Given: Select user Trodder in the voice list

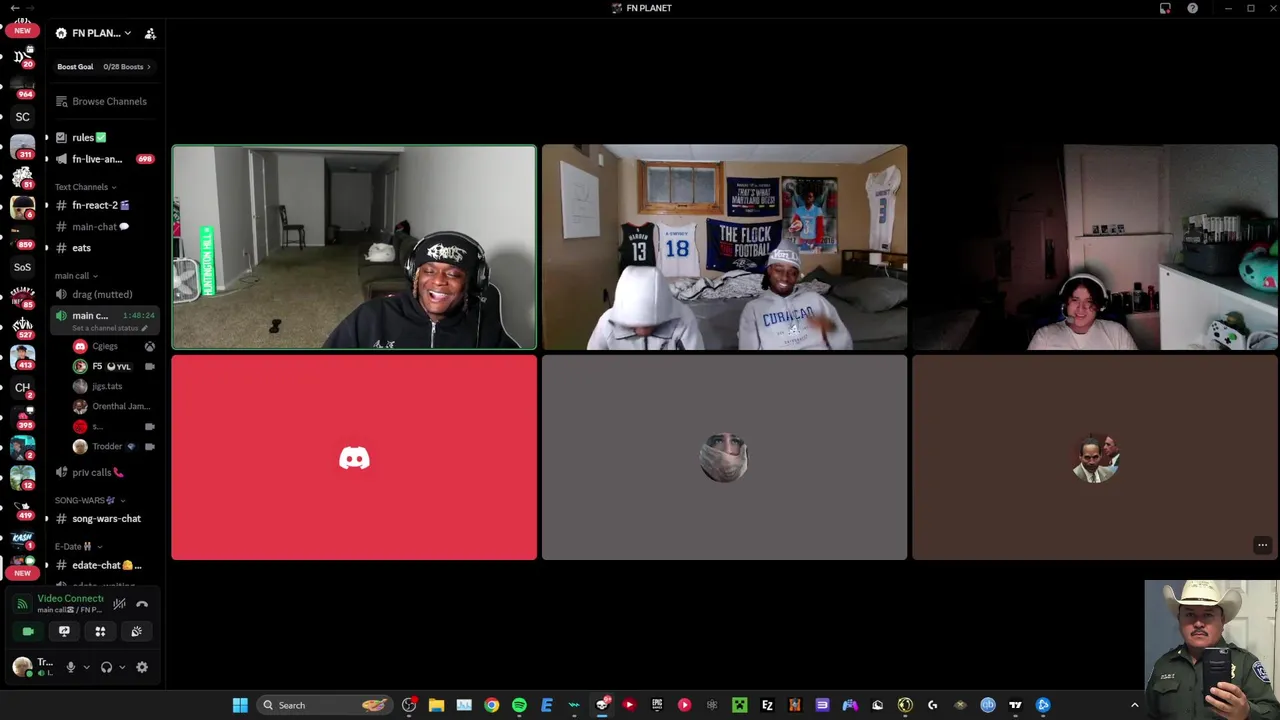Looking at the screenshot, I should point(113,446).
